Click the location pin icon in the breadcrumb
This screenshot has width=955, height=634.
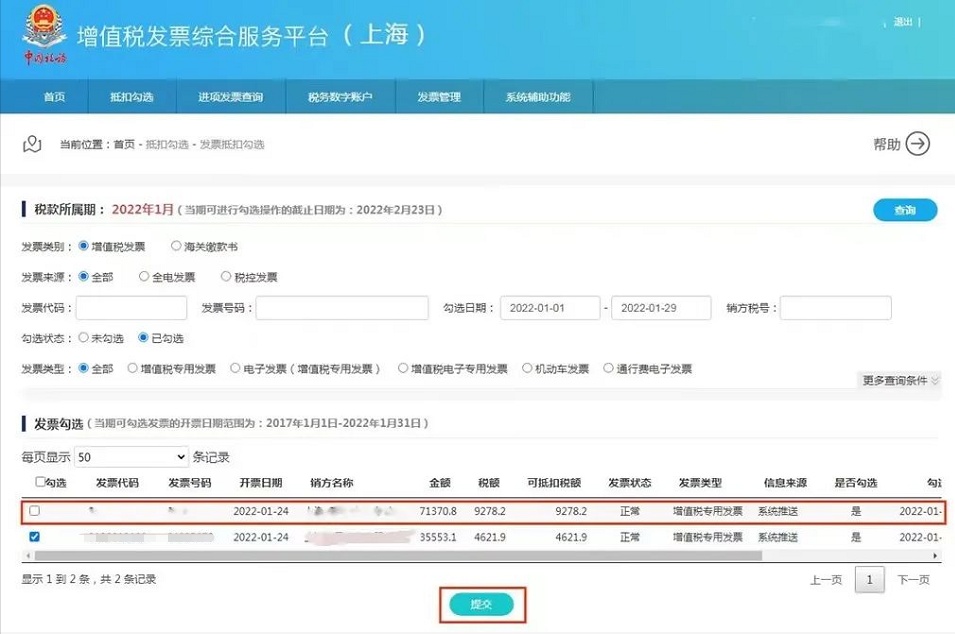pyautogui.click(x=33, y=145)
